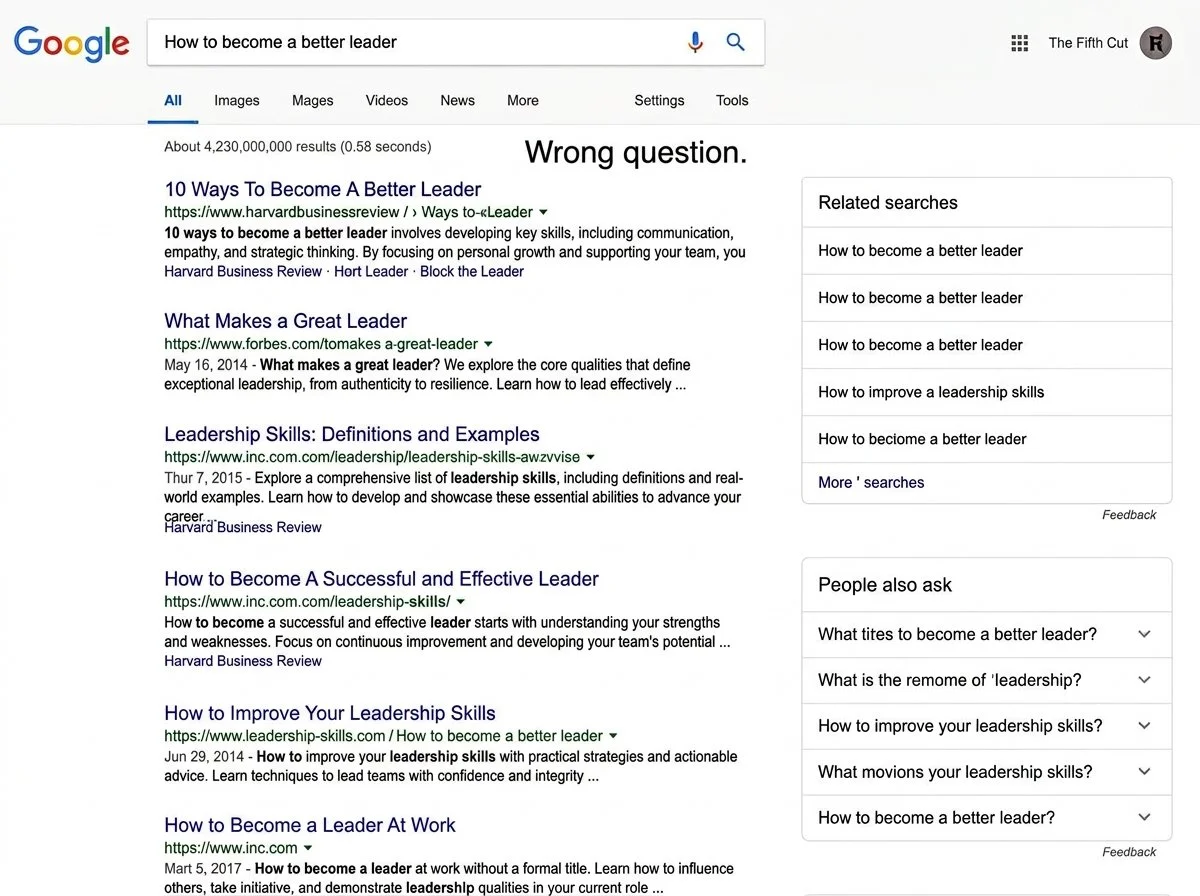Open 'How to Become A Successful and Effective Leader'
Viewport: 1200px width, 896px height.
point(382,579)
